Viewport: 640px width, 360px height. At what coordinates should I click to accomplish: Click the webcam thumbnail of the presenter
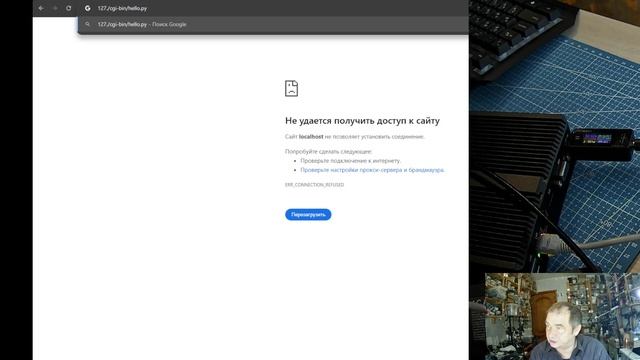[x=562, y=317]
